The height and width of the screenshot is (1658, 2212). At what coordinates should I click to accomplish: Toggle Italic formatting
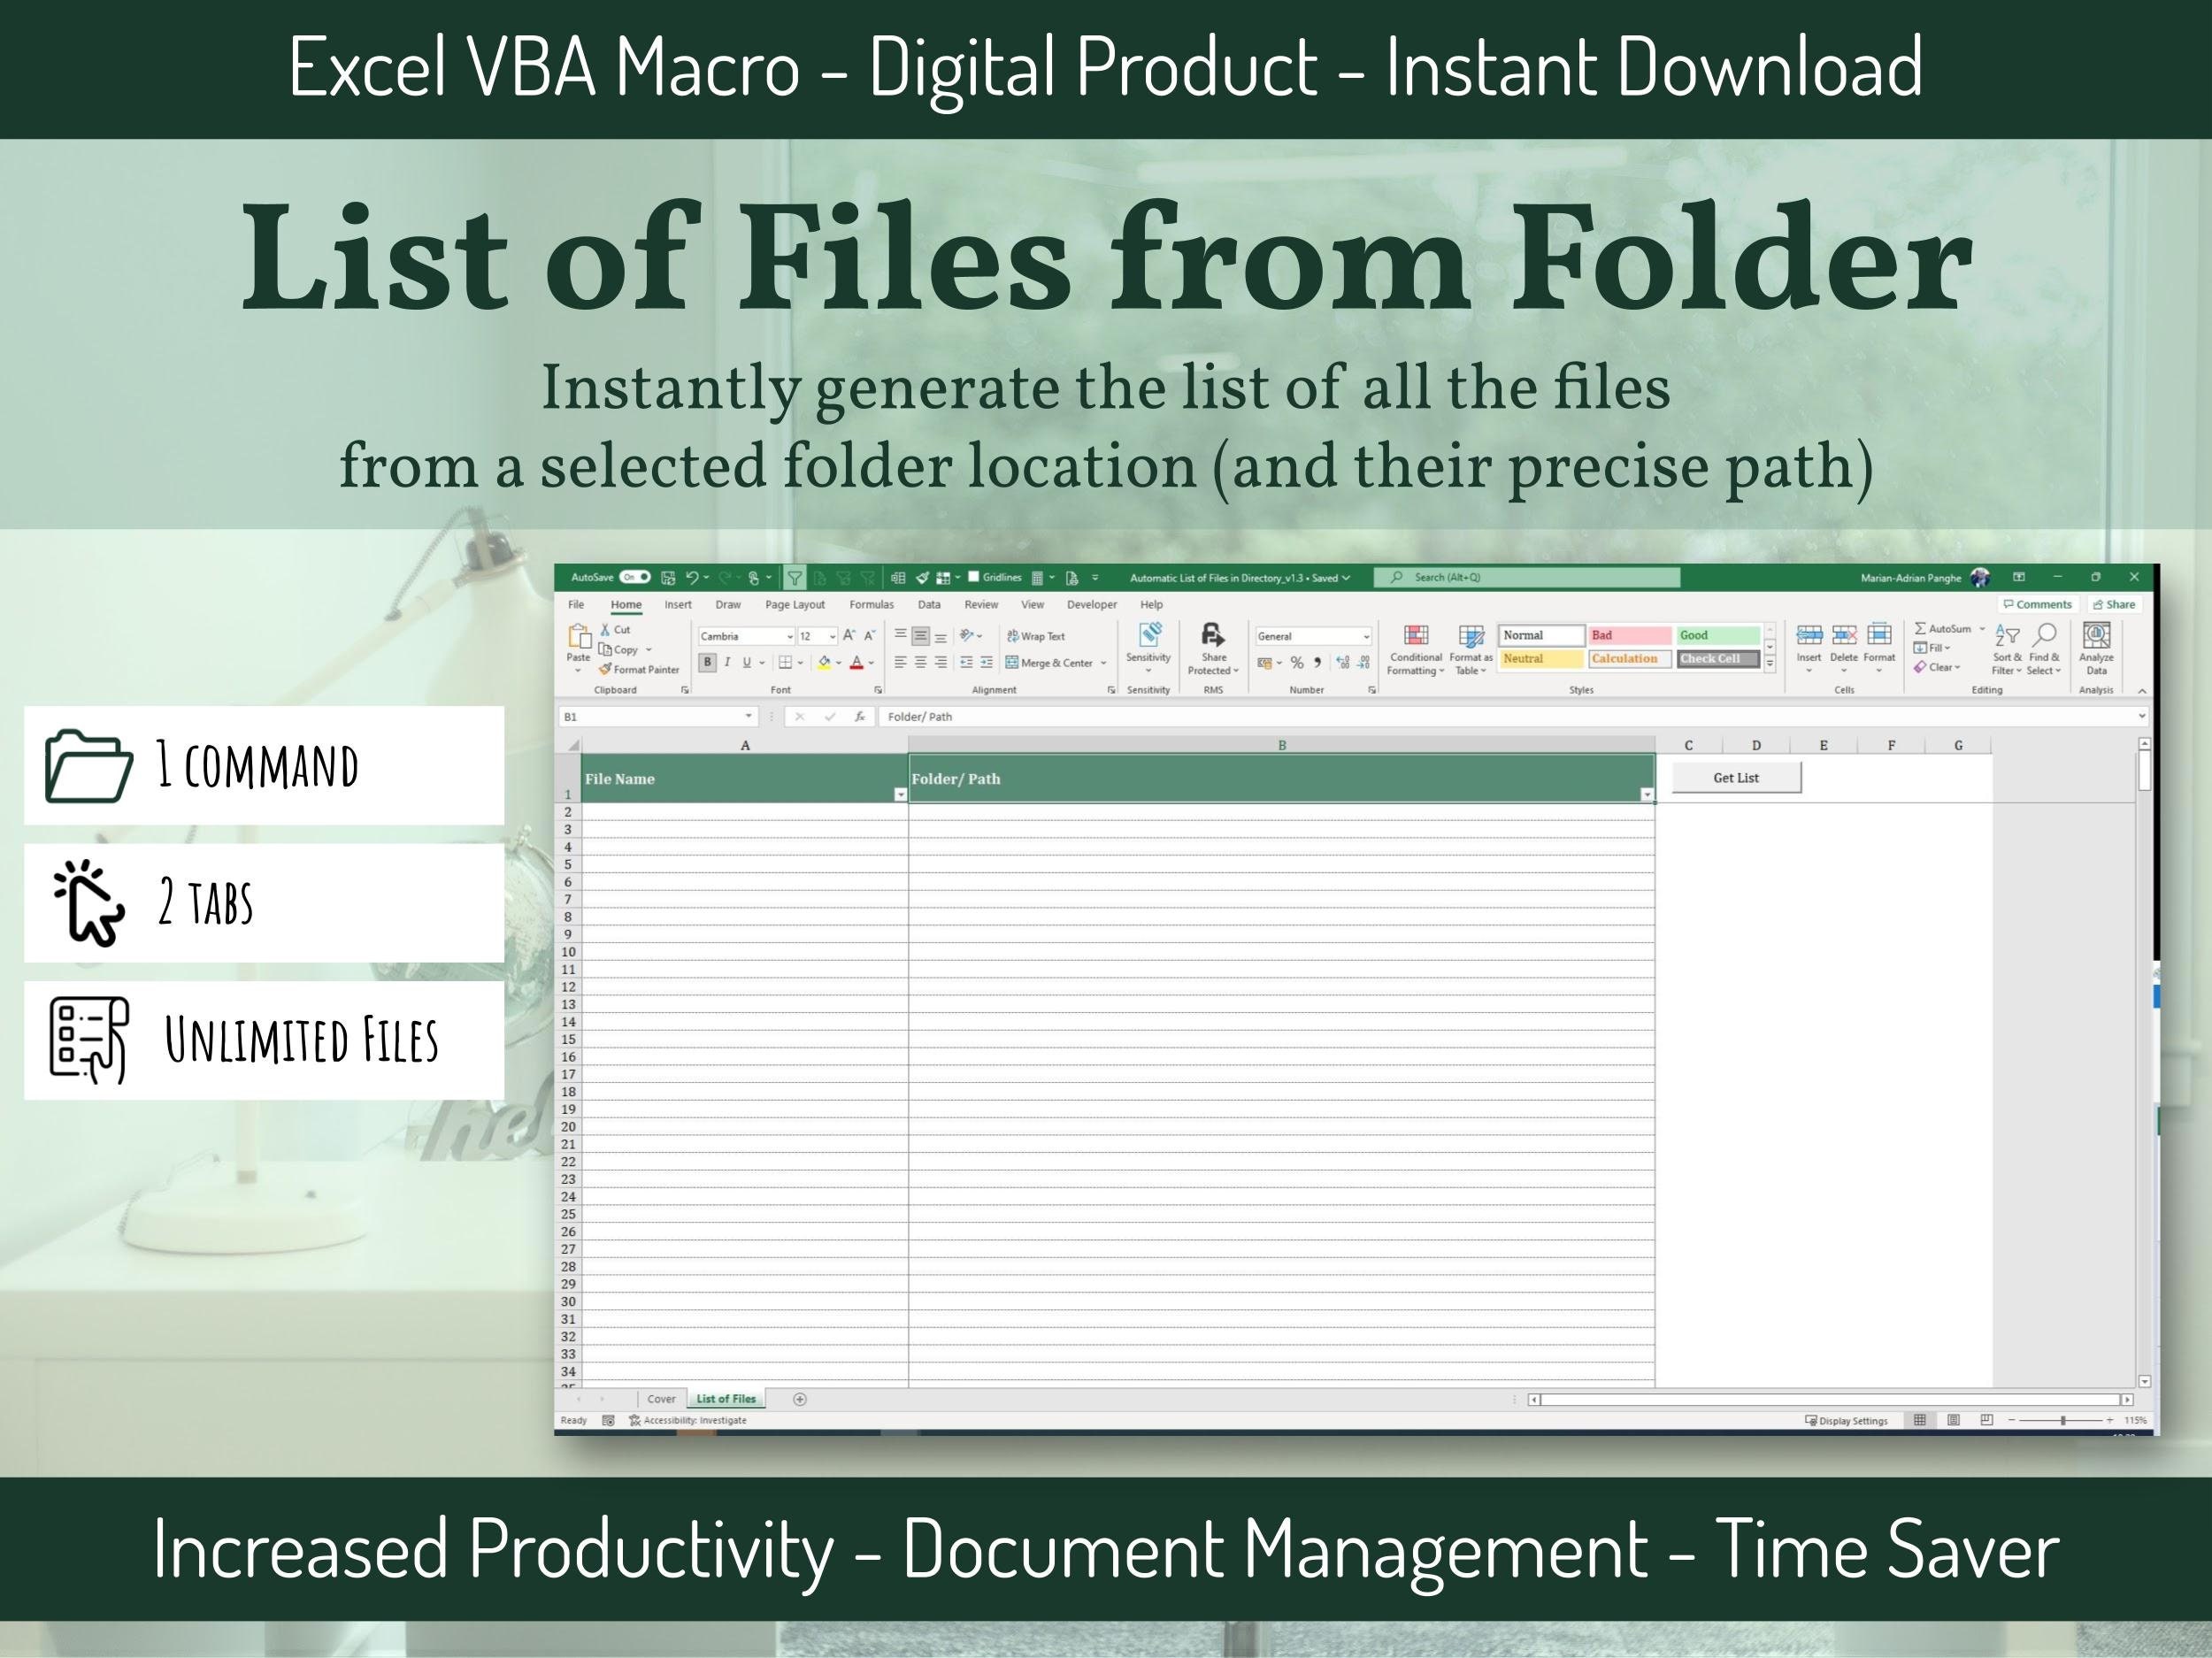(x=728, y=662)
